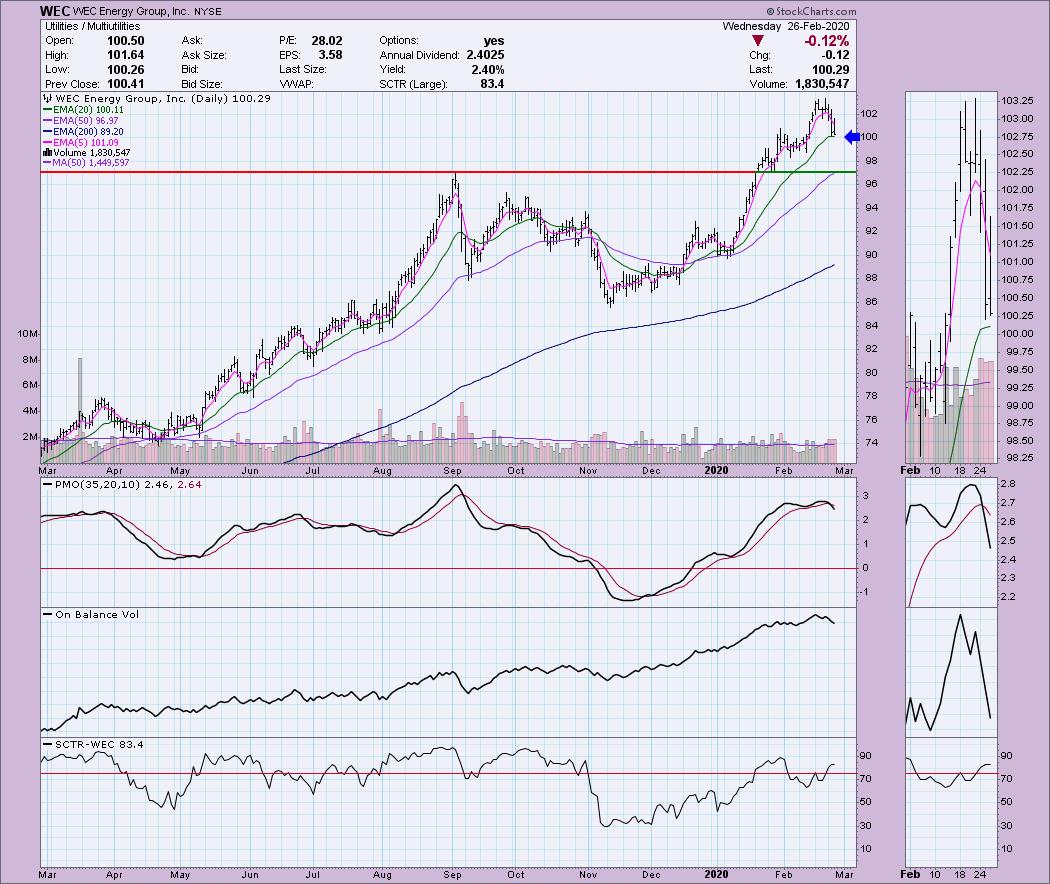This screenshot has height=884, width=1050.
Task: Click the Utilities / Multiutilities sector label
Action: [92, 26]
